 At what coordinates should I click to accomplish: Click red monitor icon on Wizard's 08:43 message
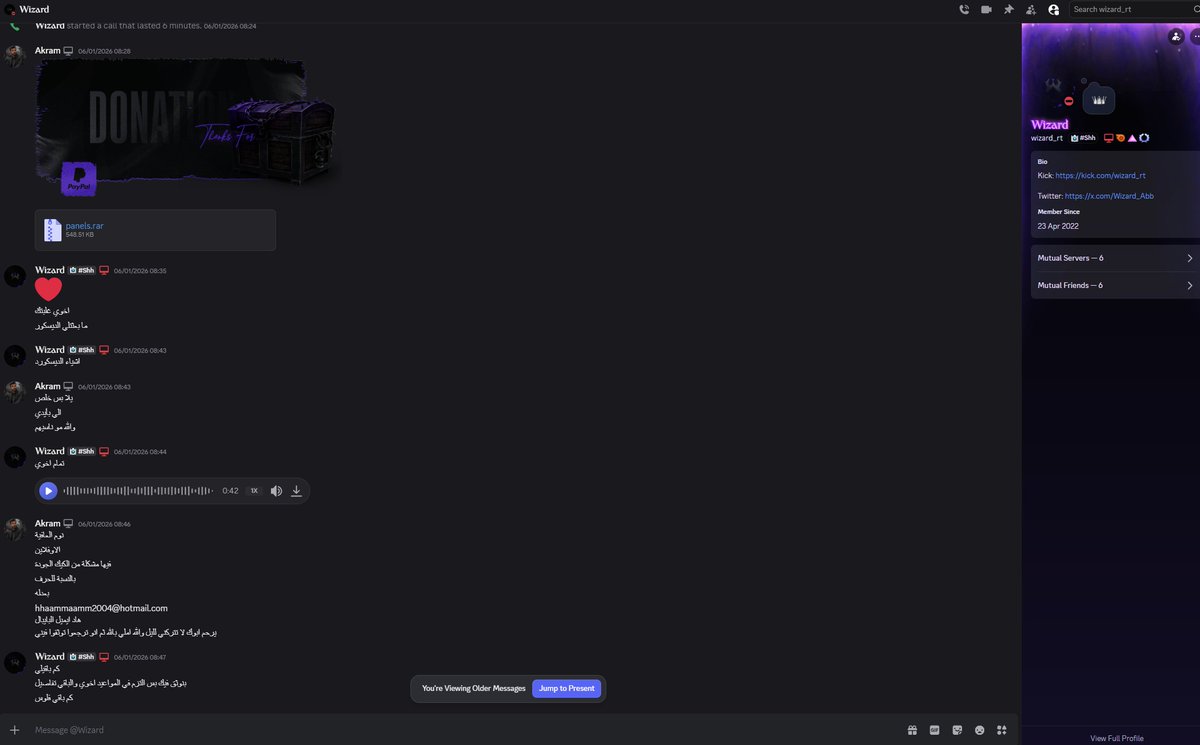pyautogui.click(x=104, y=350)
